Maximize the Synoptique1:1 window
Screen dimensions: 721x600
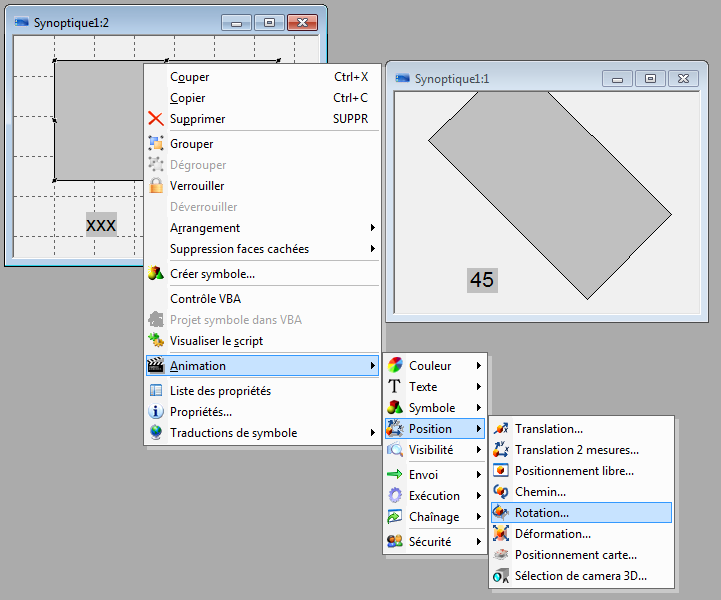pos(650,78)
